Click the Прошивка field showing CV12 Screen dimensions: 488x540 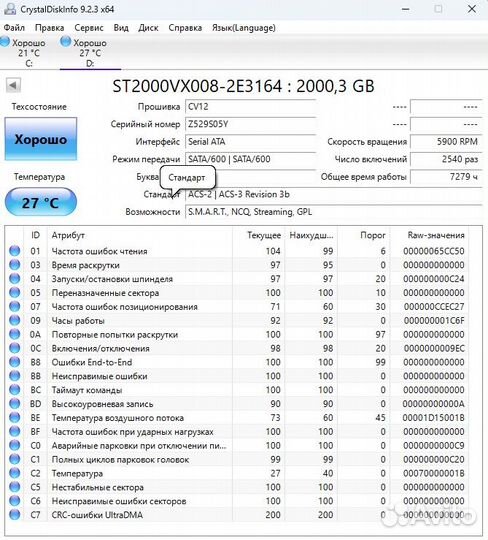pos(251,107)
